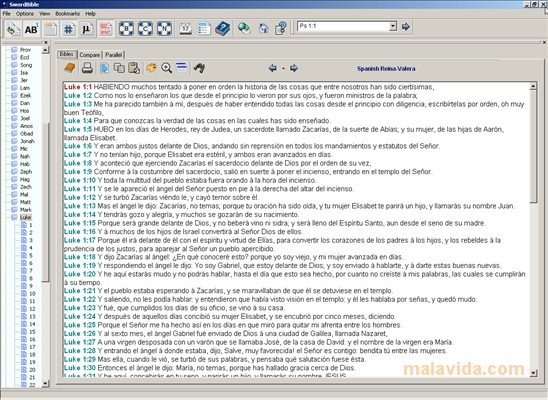Collapse the Luke book in tree

tap(14, 217)
